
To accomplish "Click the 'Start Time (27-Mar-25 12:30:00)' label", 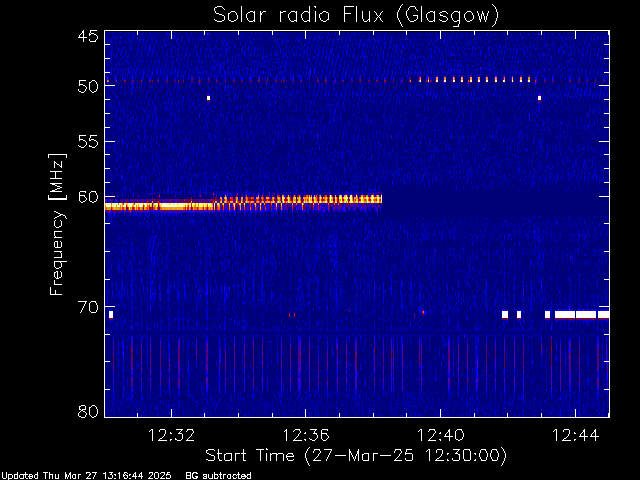I will (356, 456).
